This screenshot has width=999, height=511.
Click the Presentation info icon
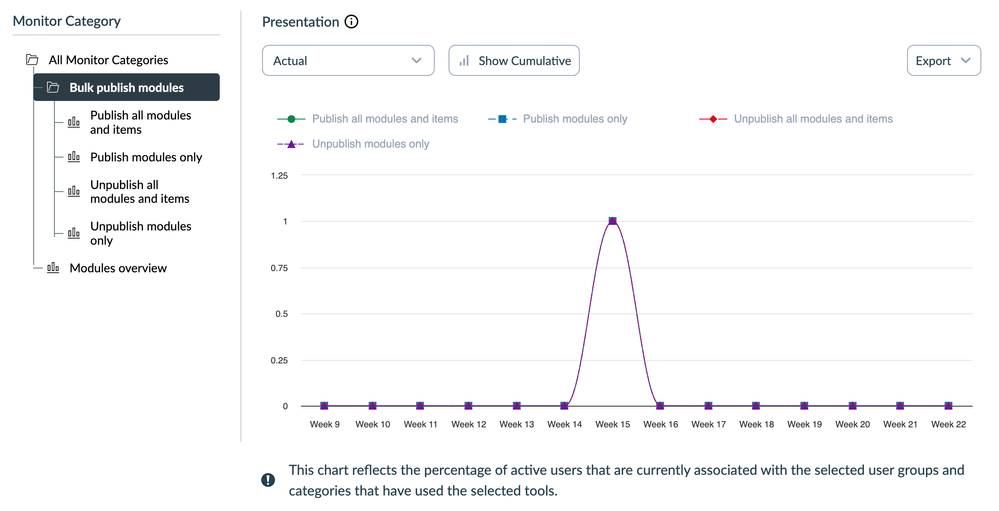351,22
